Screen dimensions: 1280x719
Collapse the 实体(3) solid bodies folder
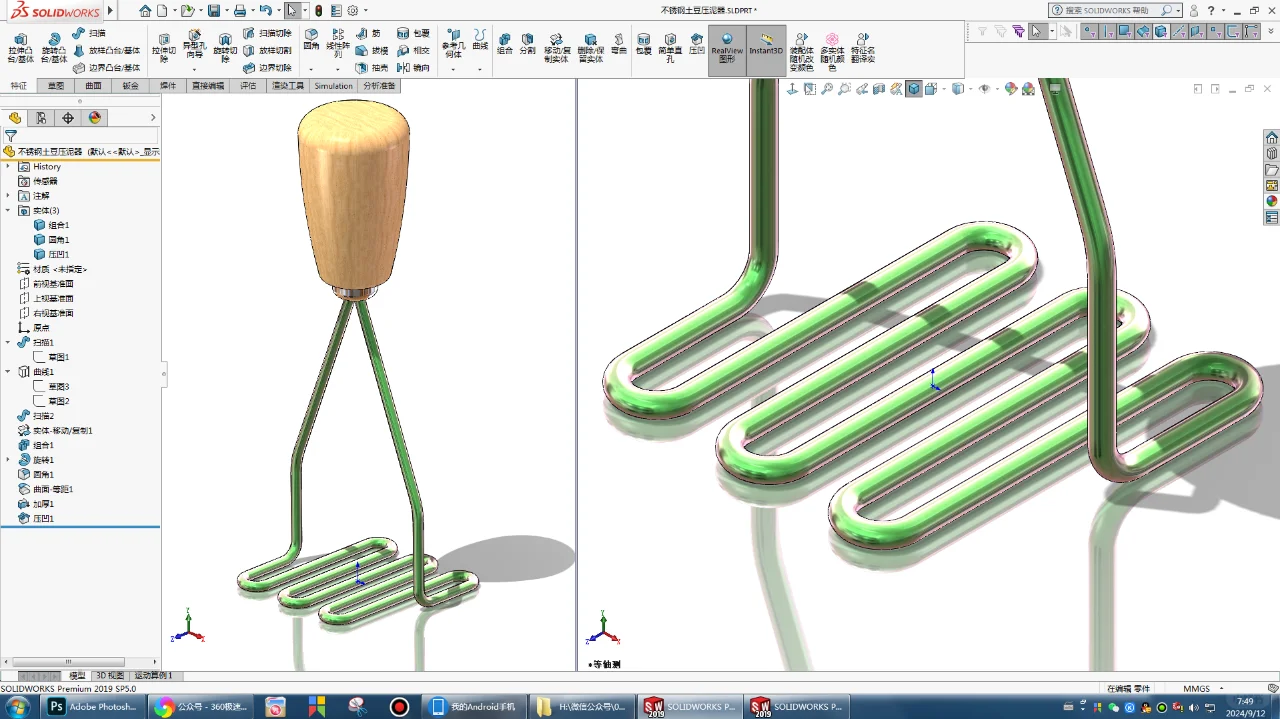[8, 211]
